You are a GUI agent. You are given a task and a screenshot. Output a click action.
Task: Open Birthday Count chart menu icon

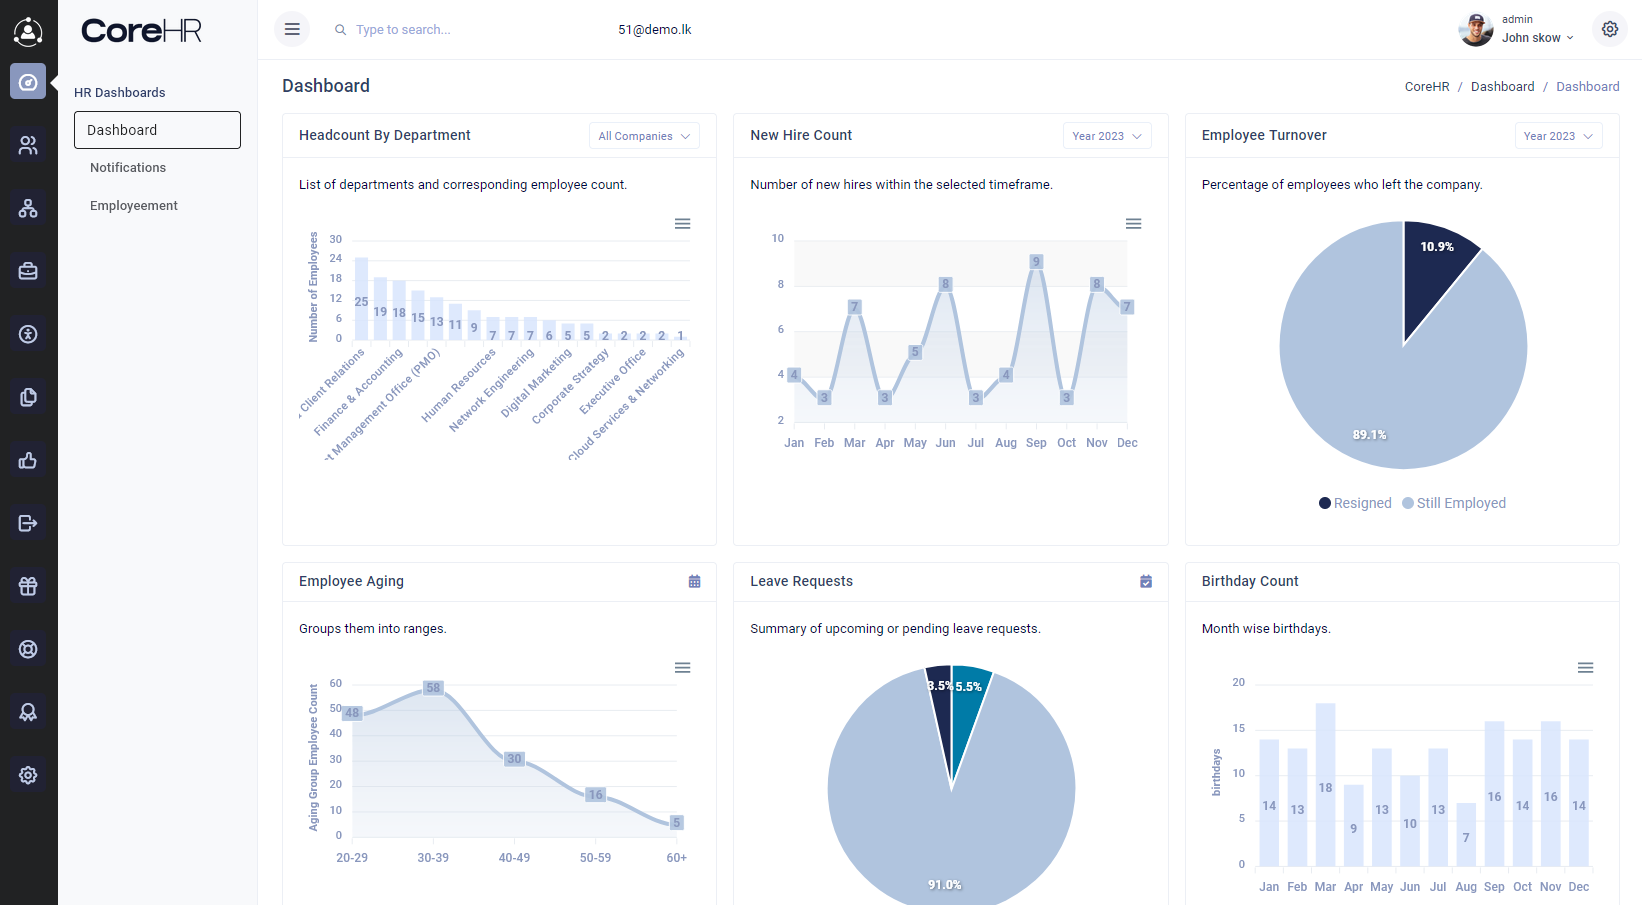click(x=1585, y=668)
